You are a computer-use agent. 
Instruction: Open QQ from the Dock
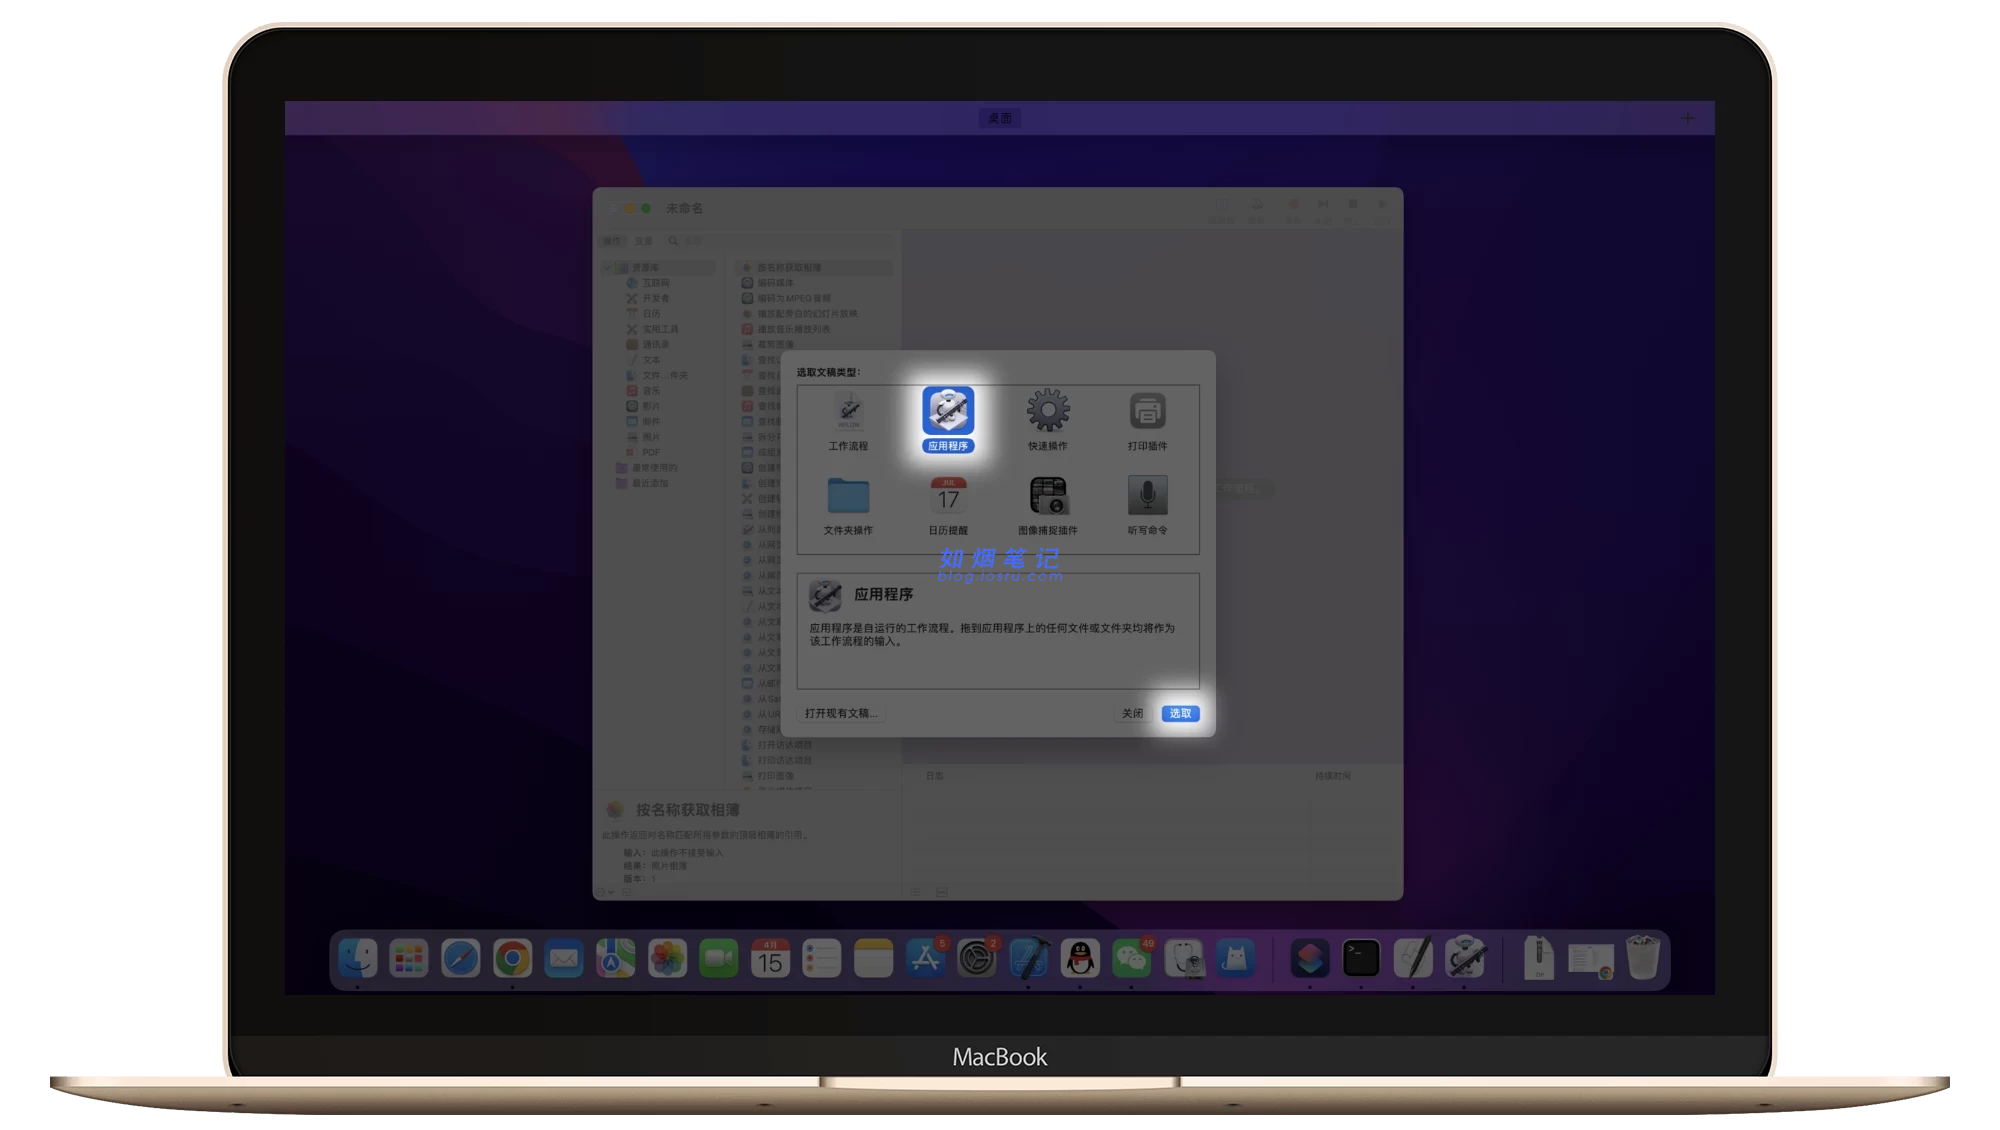tap(1080, 959)
